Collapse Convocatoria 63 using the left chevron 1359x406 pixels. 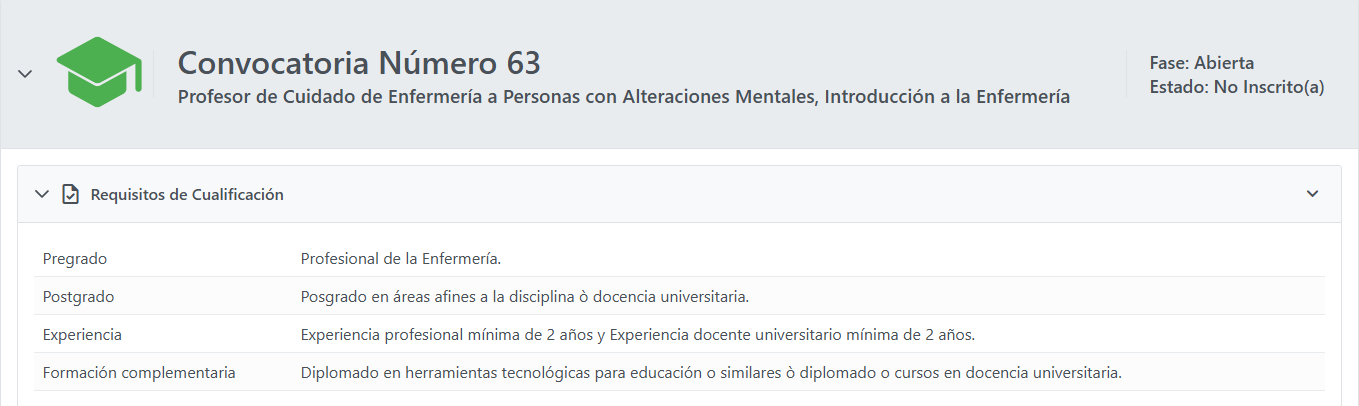(x=26, y=73)
